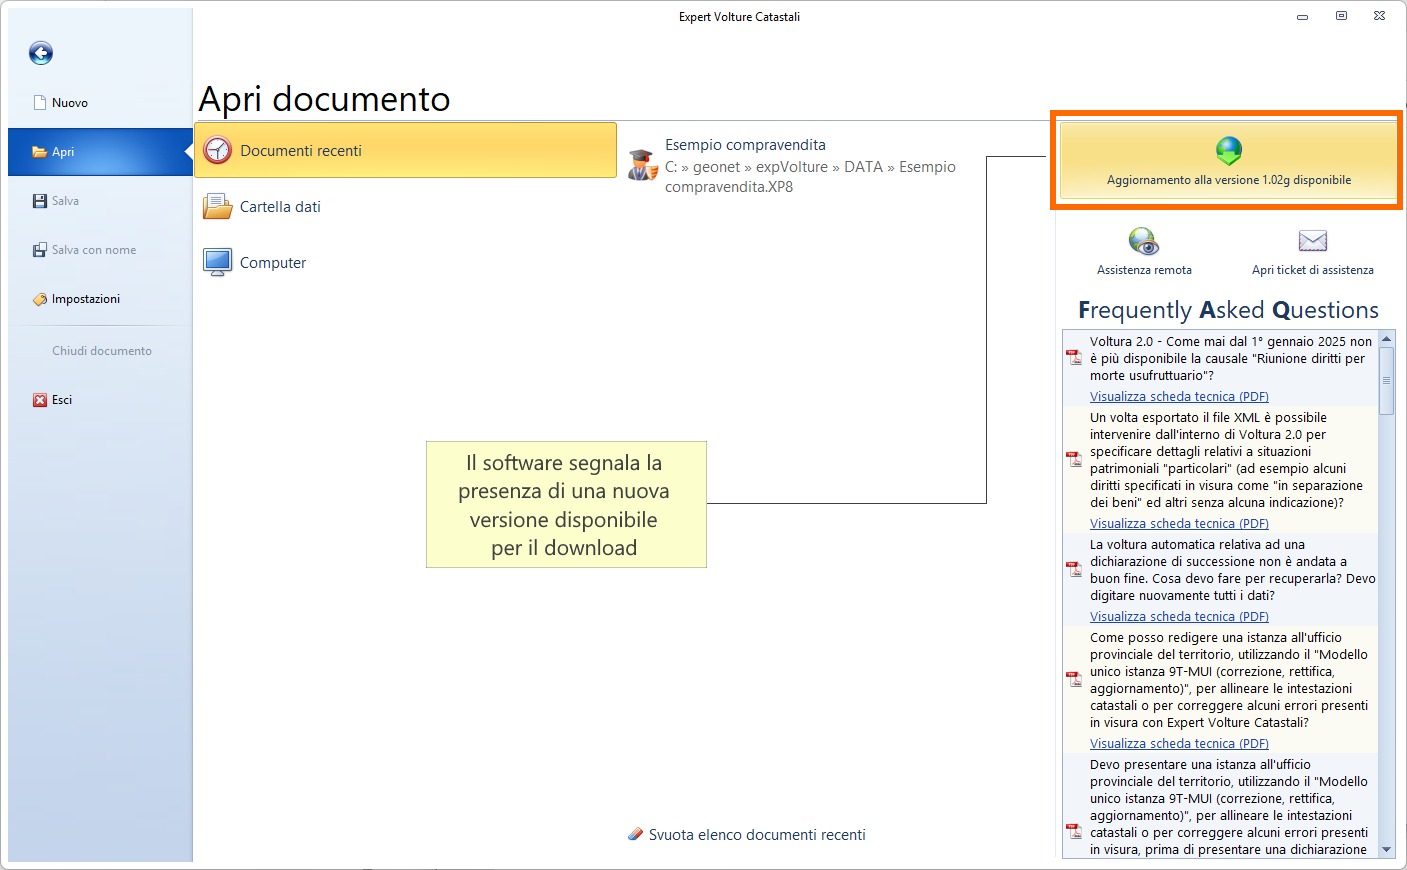This screenshot has width=1407, height=870.
Task: Click the Cartella dati folder icon
Action: (x=217, y=207)
